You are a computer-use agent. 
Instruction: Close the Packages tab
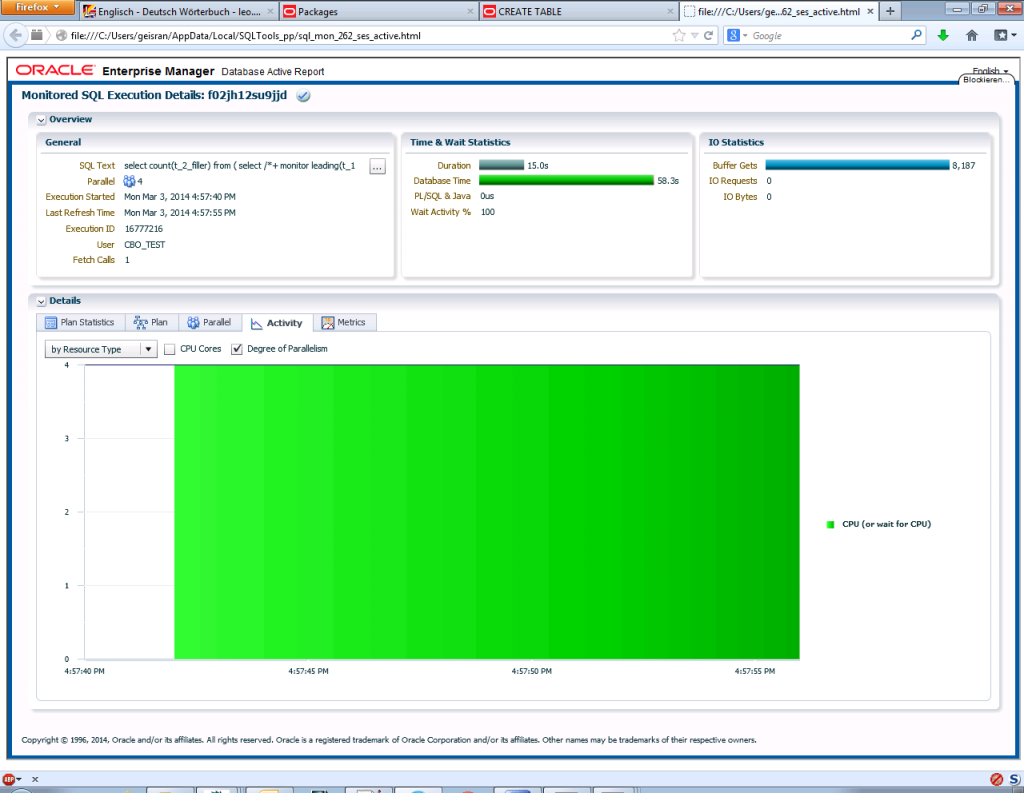[470, 11]
